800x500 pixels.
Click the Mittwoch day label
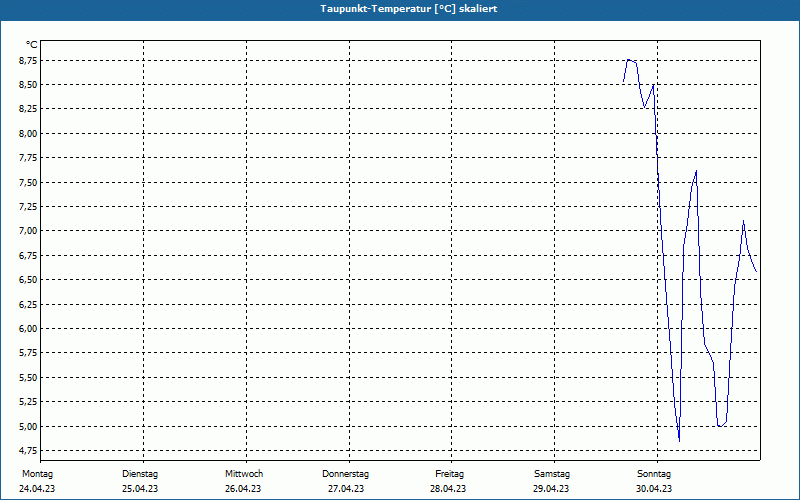tap(244, 474)
